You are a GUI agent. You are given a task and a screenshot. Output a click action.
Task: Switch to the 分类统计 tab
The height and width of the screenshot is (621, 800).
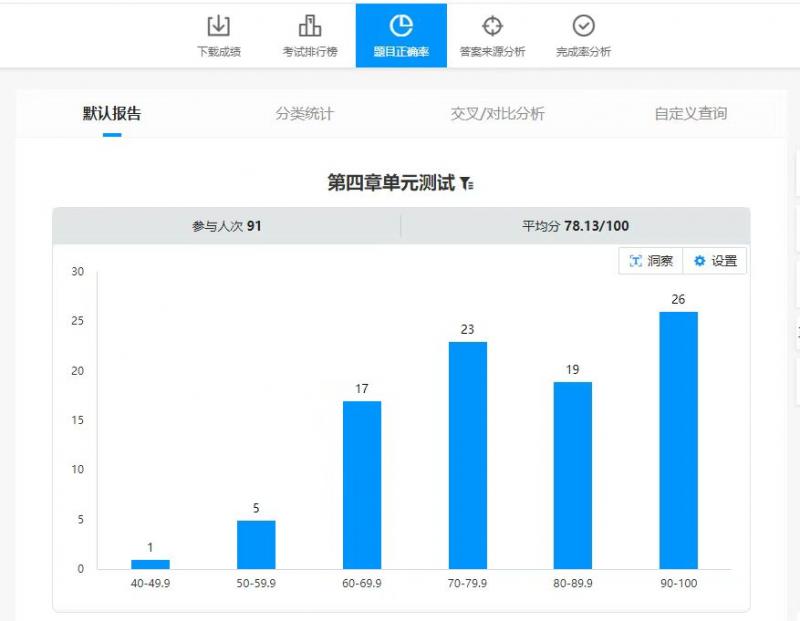tap(304, 114)
